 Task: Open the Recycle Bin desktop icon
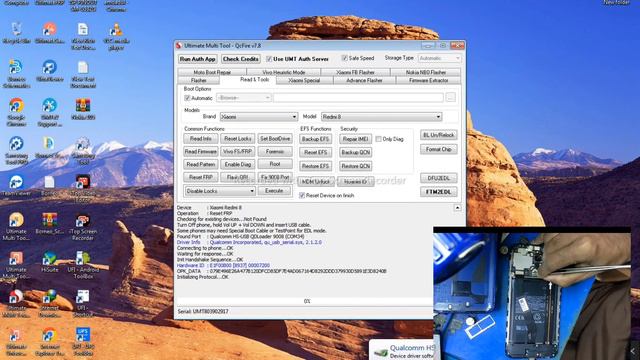pyautogui.click(x=16, y=33)
